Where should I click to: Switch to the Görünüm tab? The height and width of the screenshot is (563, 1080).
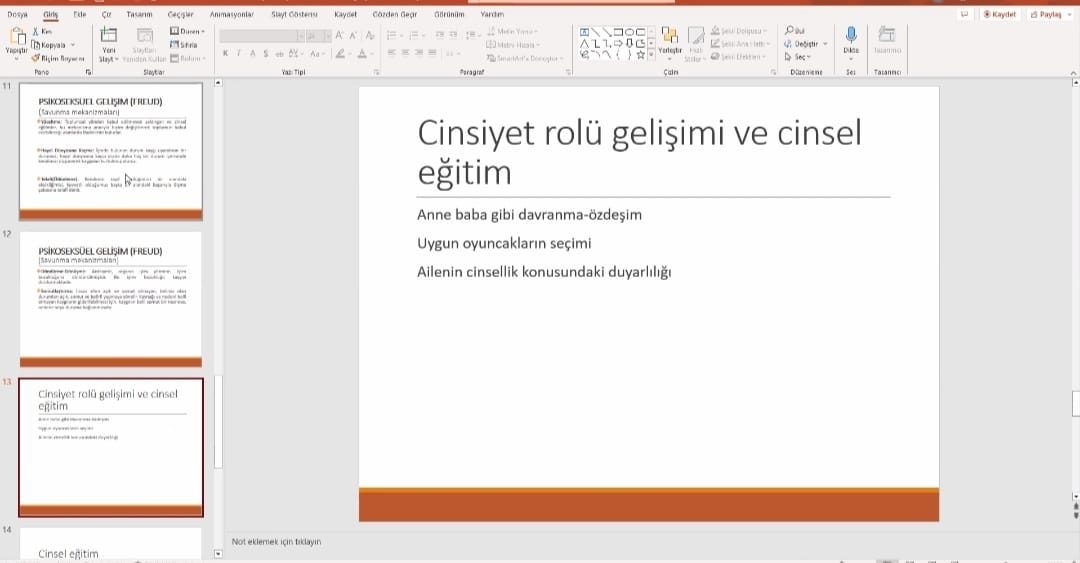pyautogui.click(x=449, y=14)
